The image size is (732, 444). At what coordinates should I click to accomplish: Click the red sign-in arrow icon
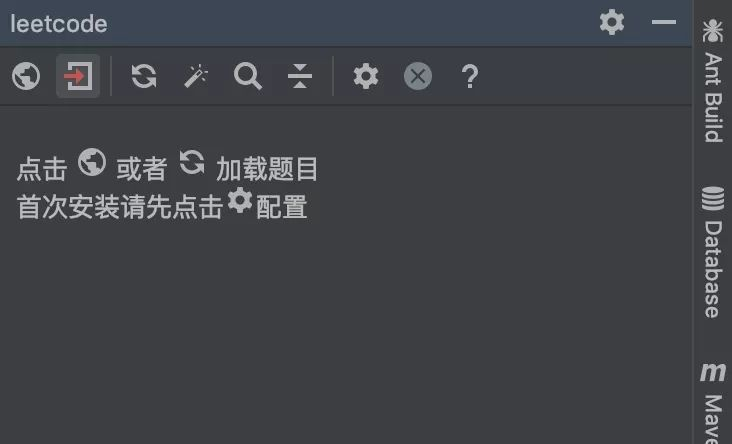[78, 76]
